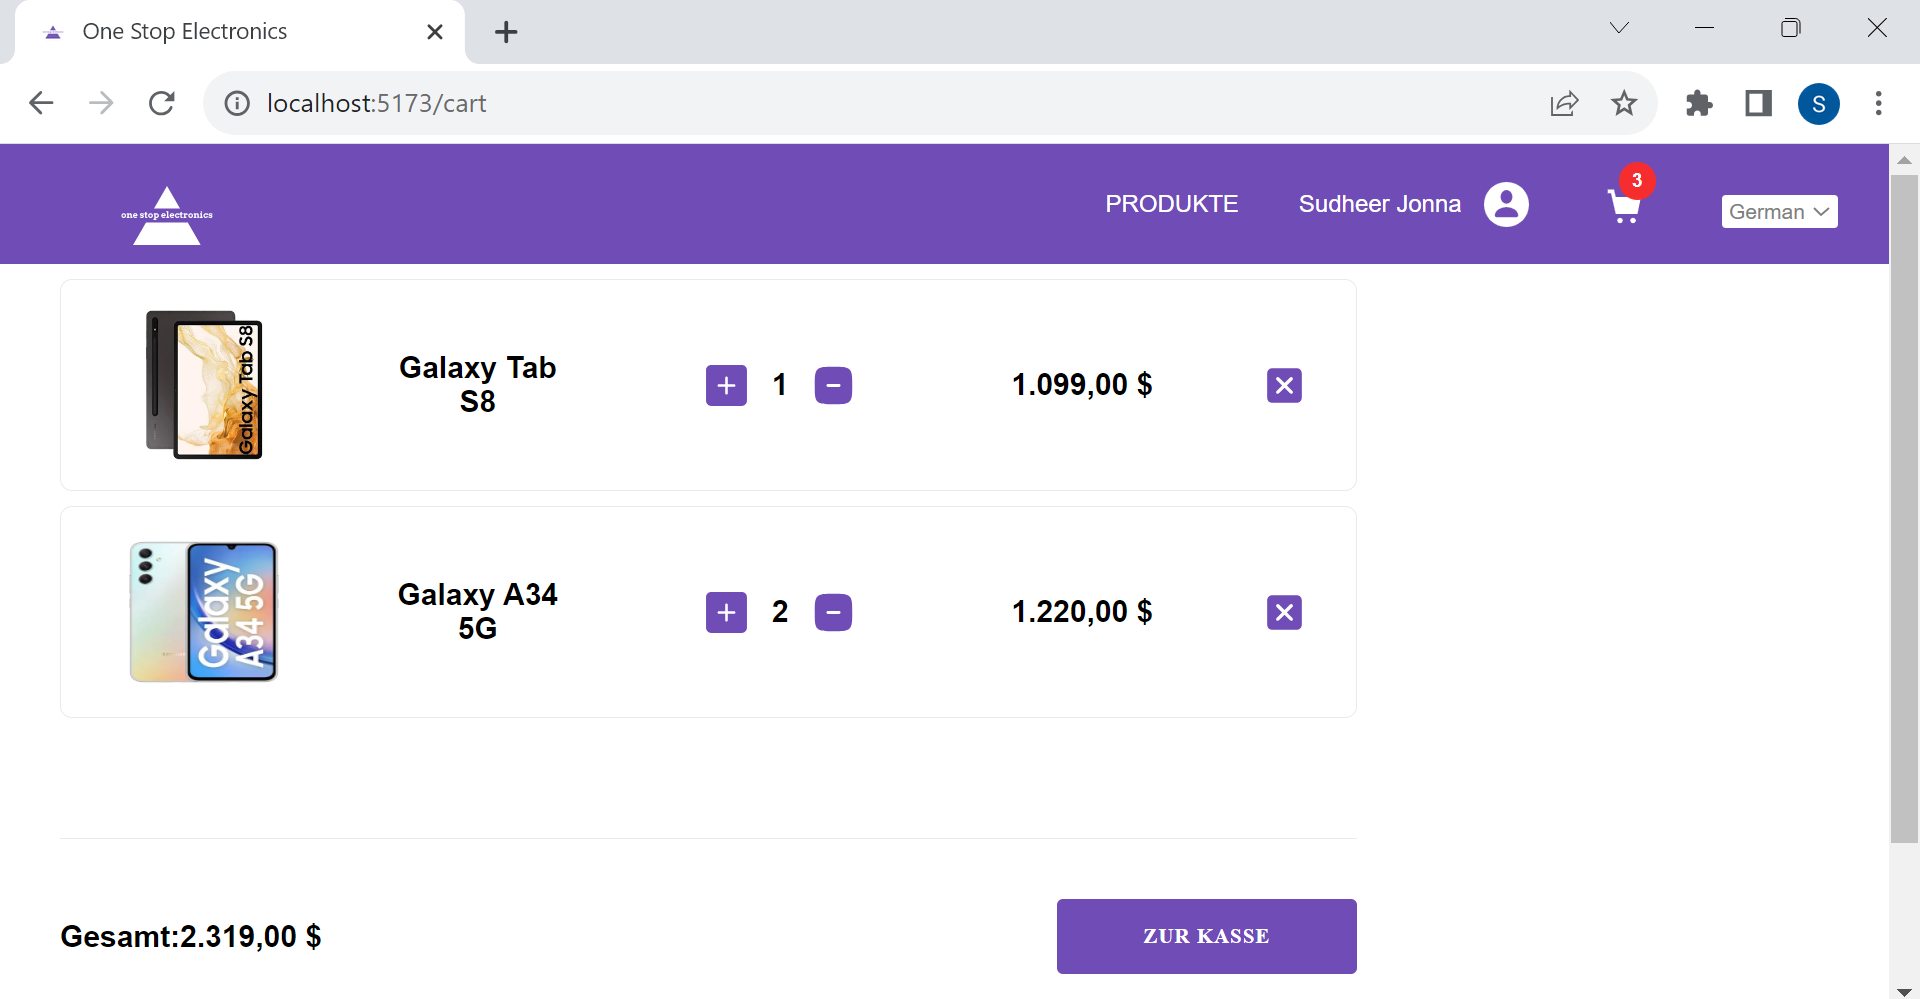The height and width of the screenshot is (999, 1920).
Task: Share this page icon
Action: point(1564,103)
